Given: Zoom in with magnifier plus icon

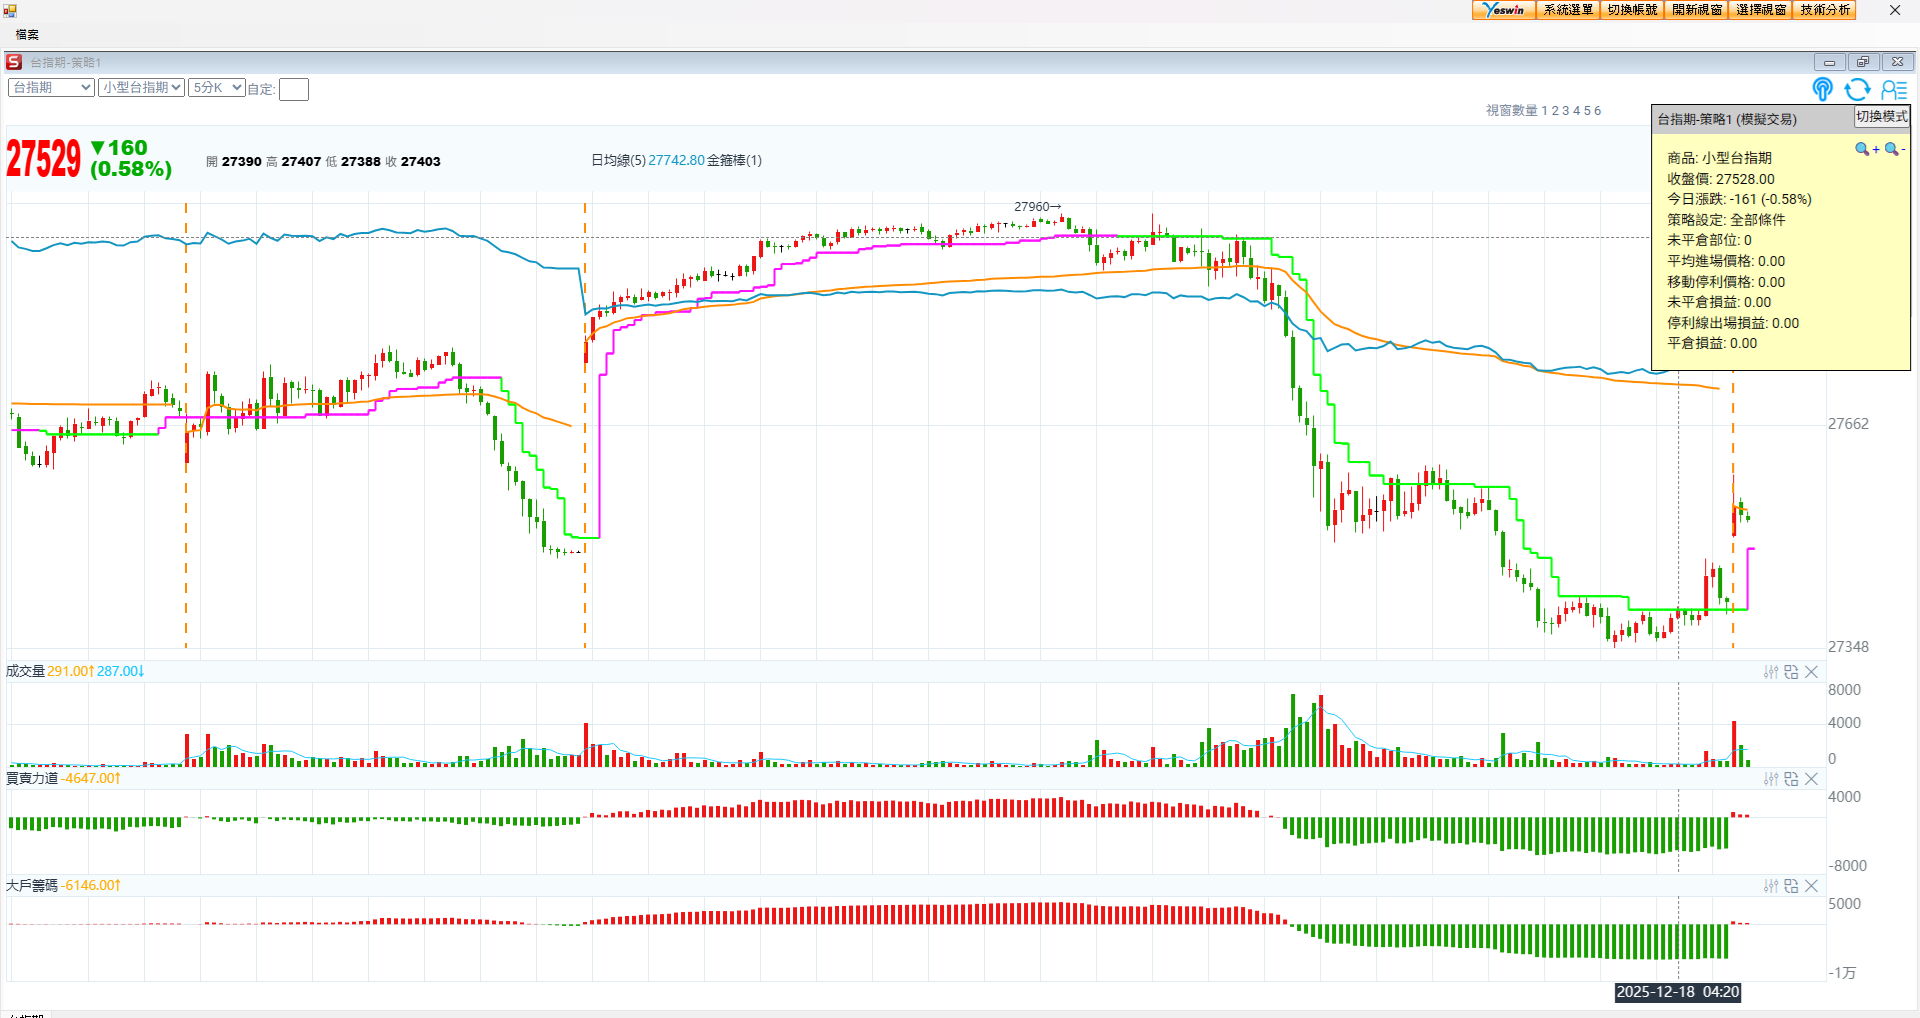Looking at the screenshot, I should tap(1865, 149).
